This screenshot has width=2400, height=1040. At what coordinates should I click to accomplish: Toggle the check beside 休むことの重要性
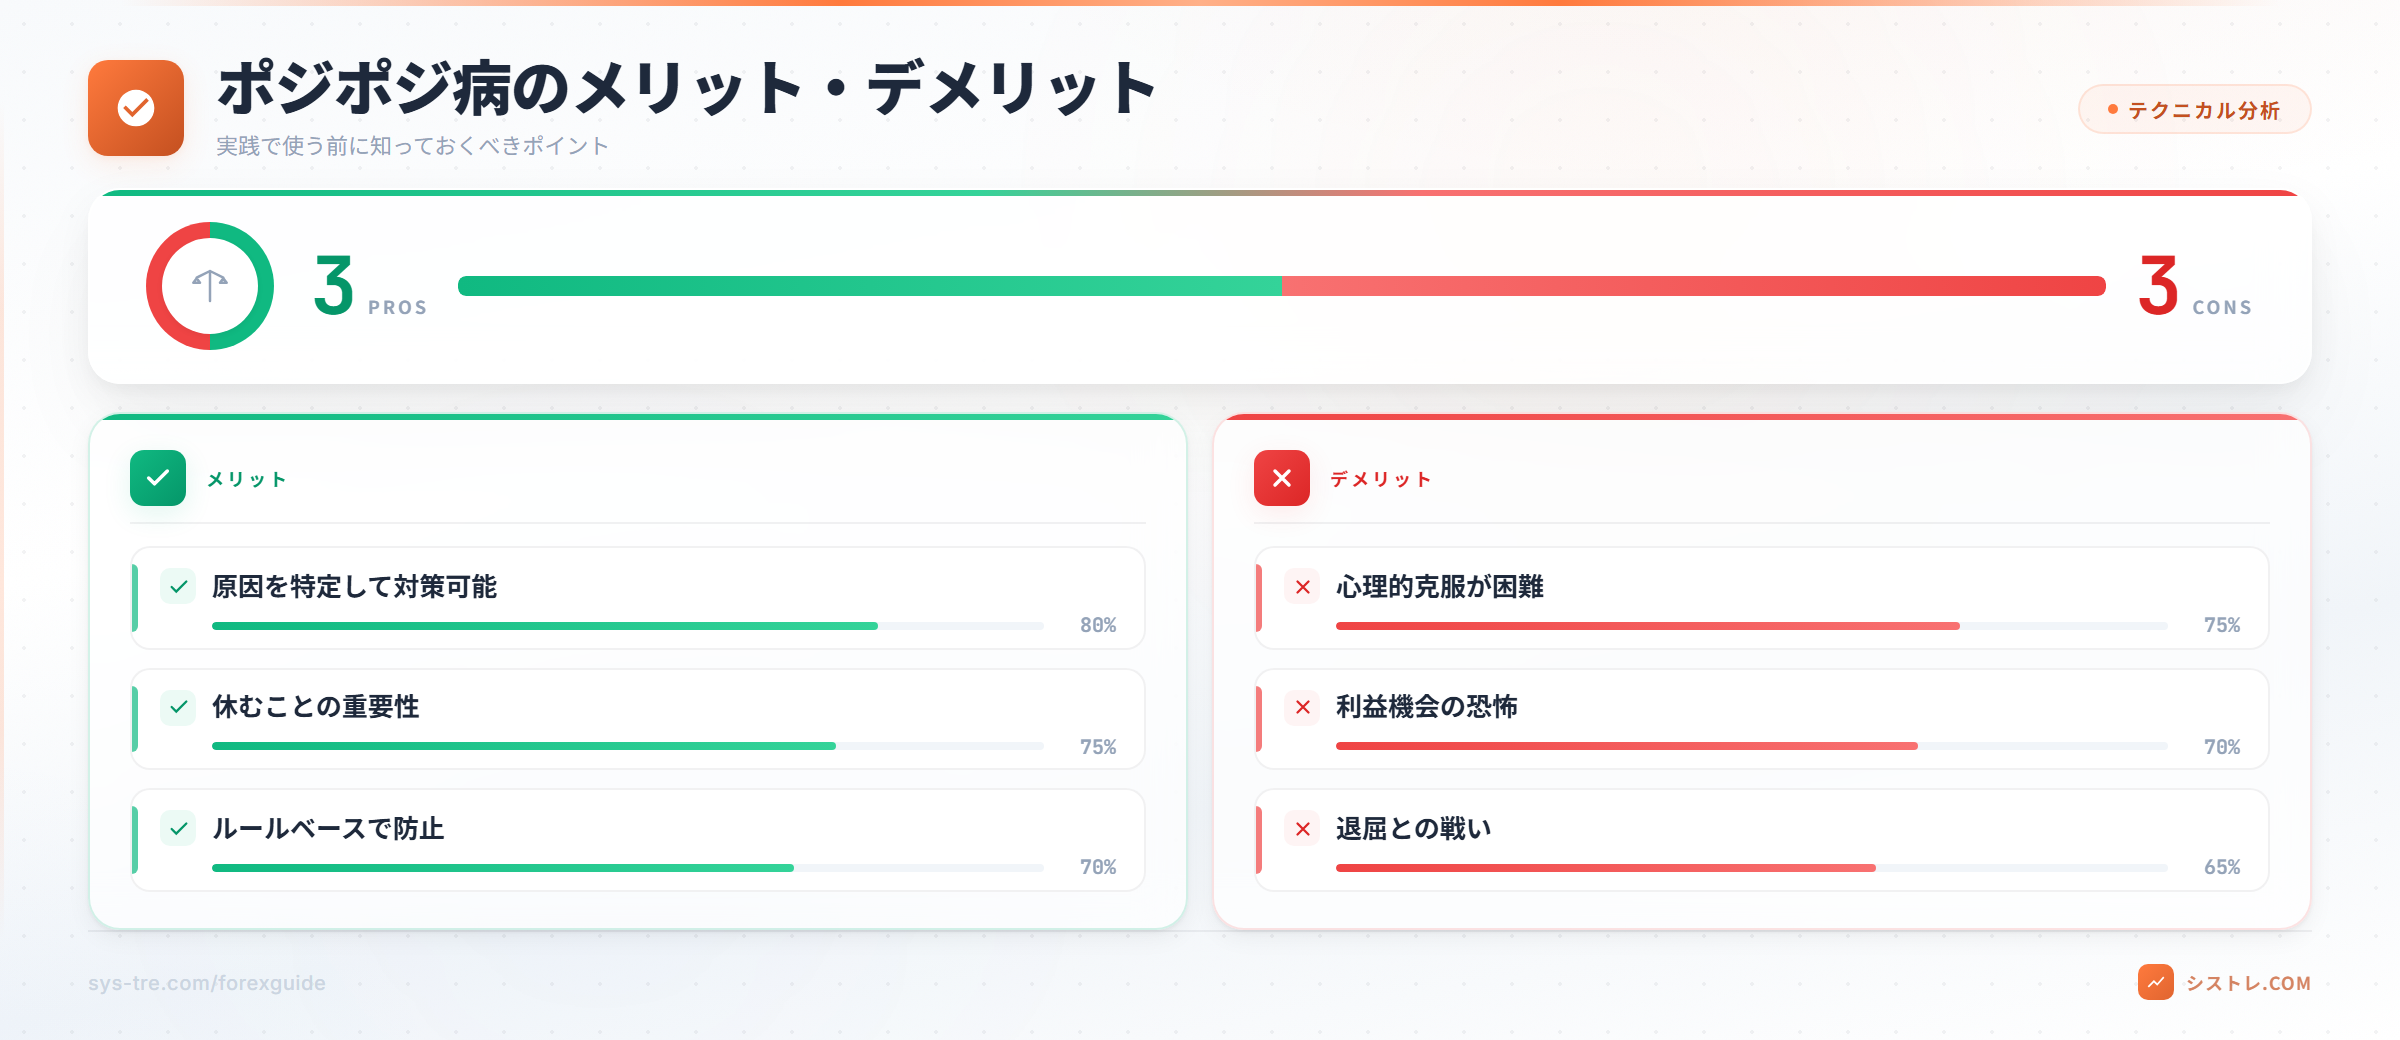click(x=179, y=707)
